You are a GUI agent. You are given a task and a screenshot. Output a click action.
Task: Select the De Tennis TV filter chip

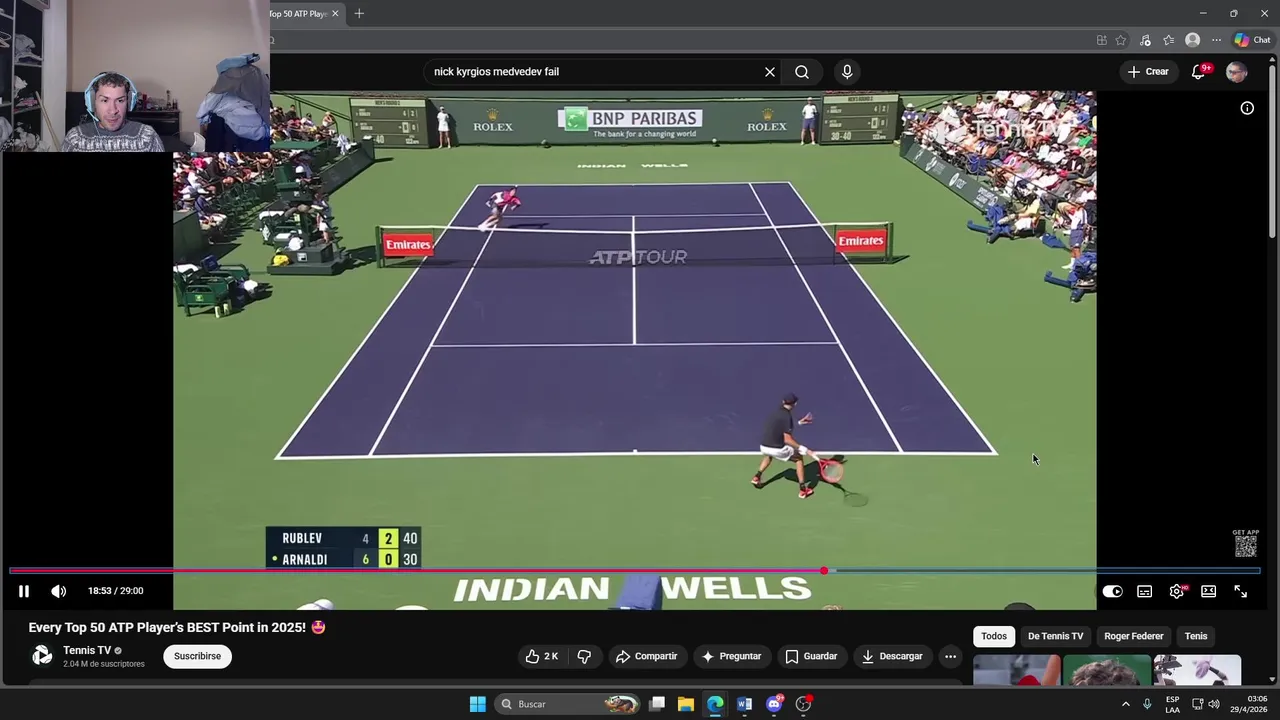coord(1055,636)
